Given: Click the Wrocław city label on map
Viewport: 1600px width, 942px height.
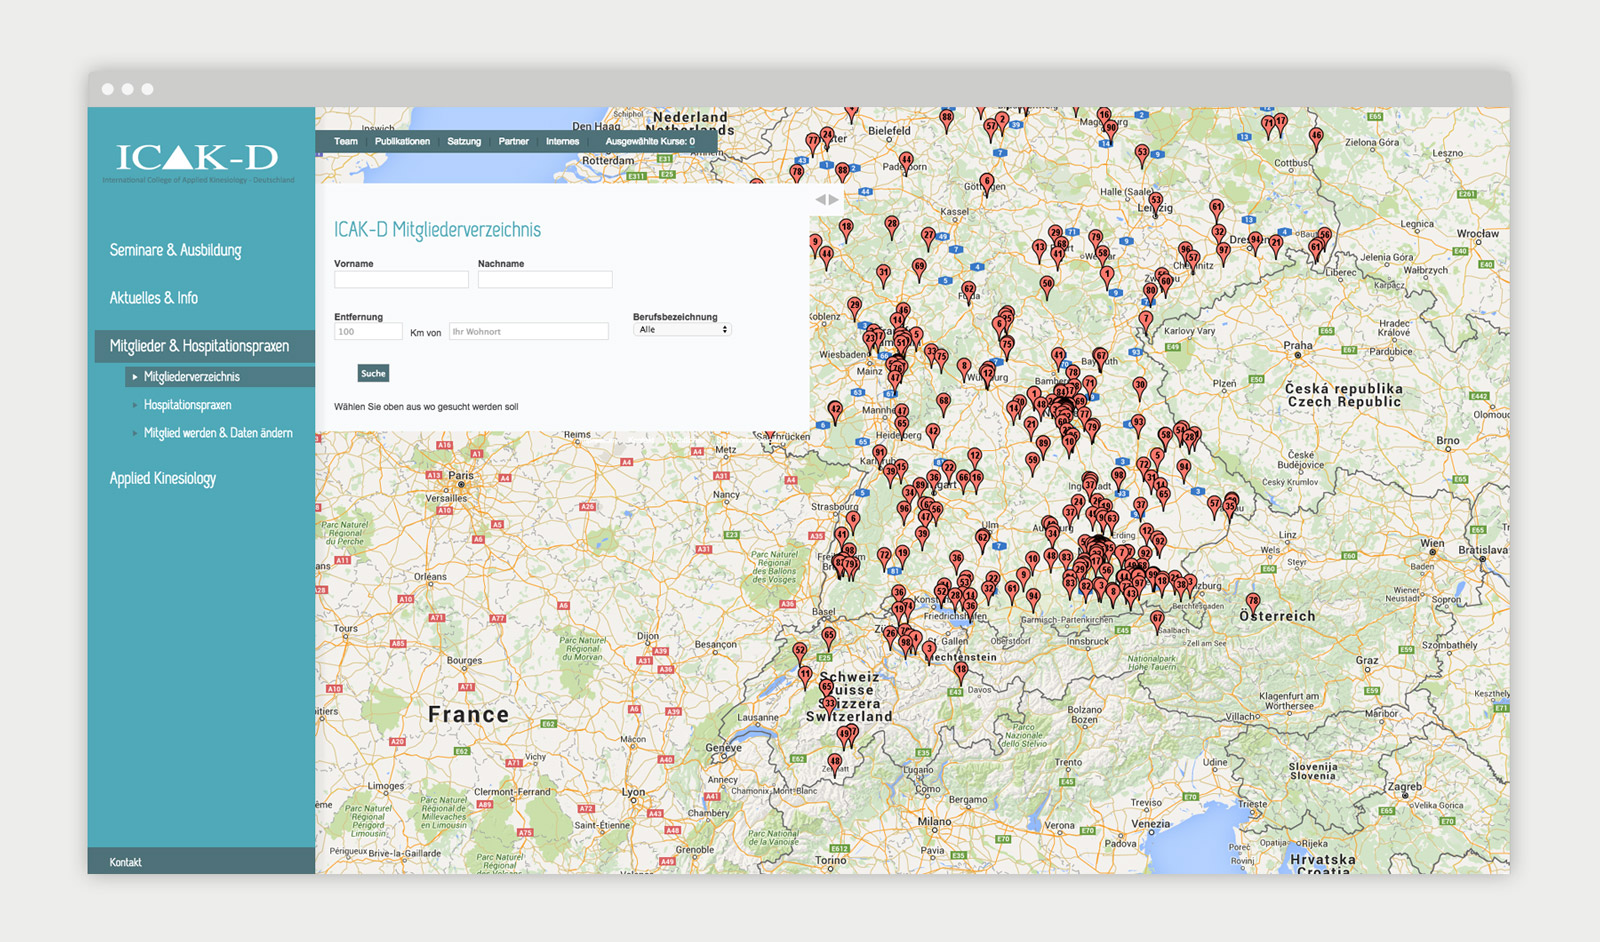Looking at the screenshot, I should point(1478,234).
